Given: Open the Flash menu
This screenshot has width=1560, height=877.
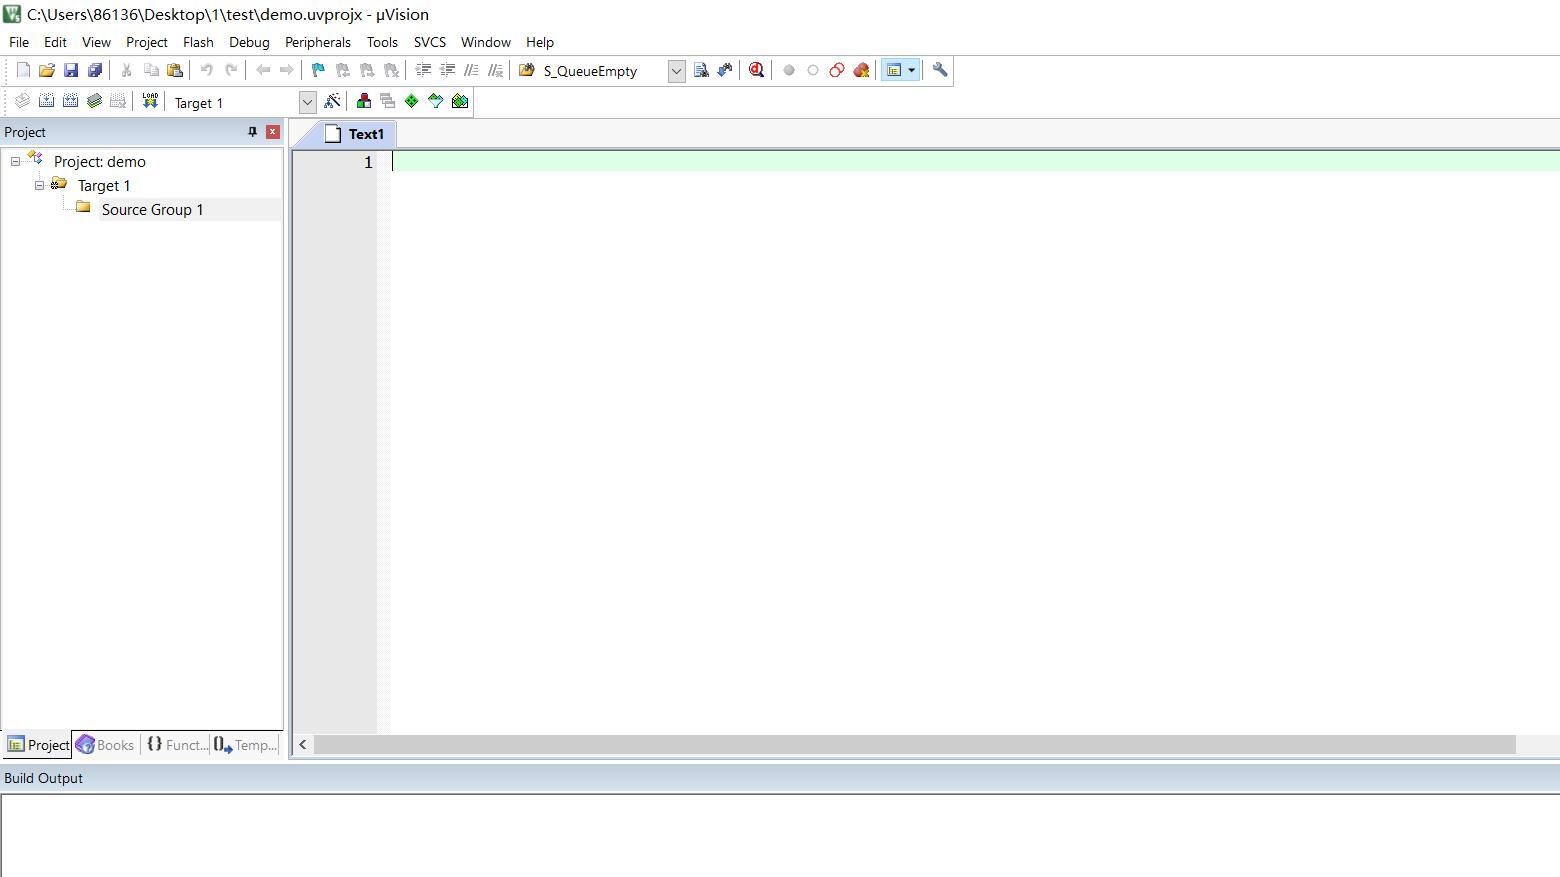Looking at the screenshot, I should coord(198,42).
